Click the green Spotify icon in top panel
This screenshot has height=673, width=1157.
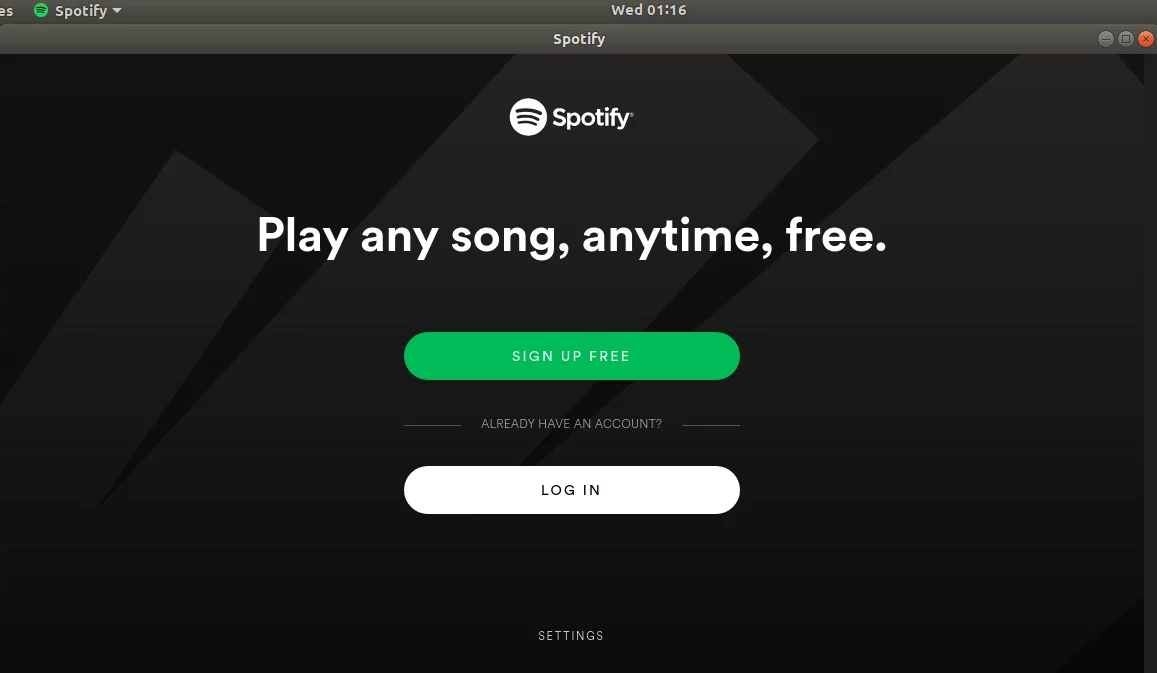[x=41, y=10]
